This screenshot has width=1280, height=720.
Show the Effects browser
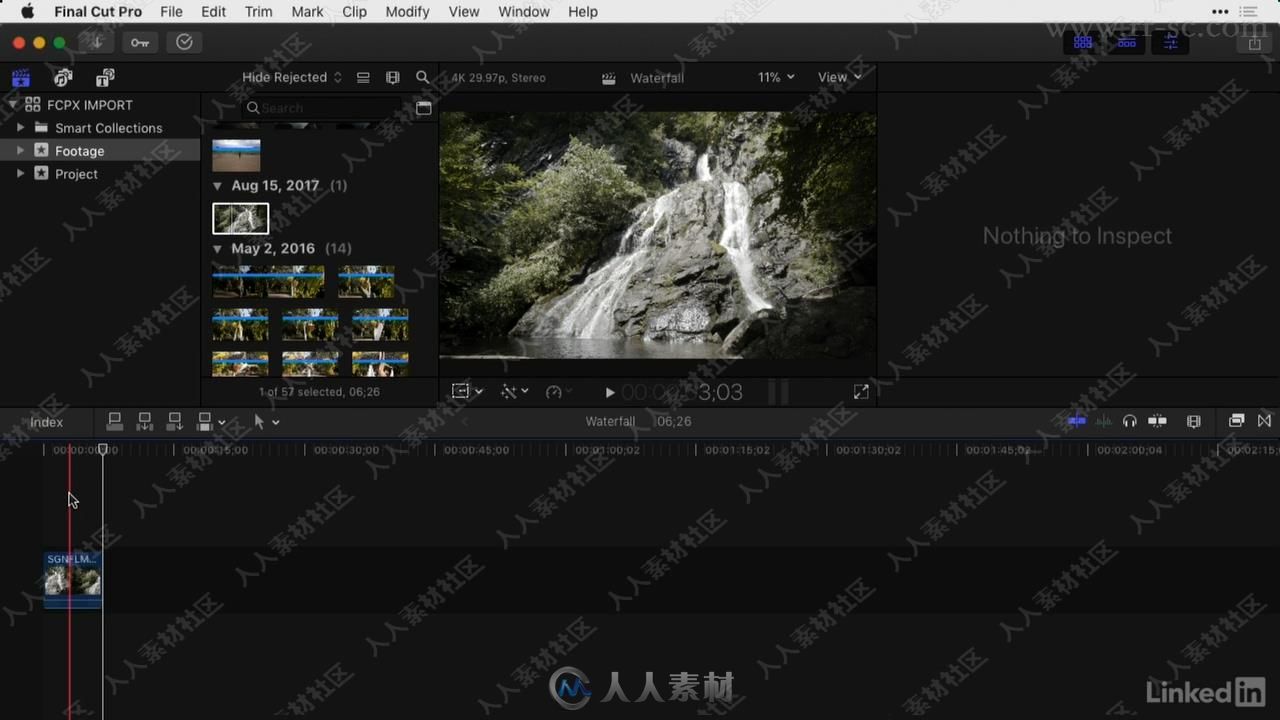[x=1236, y=421]
